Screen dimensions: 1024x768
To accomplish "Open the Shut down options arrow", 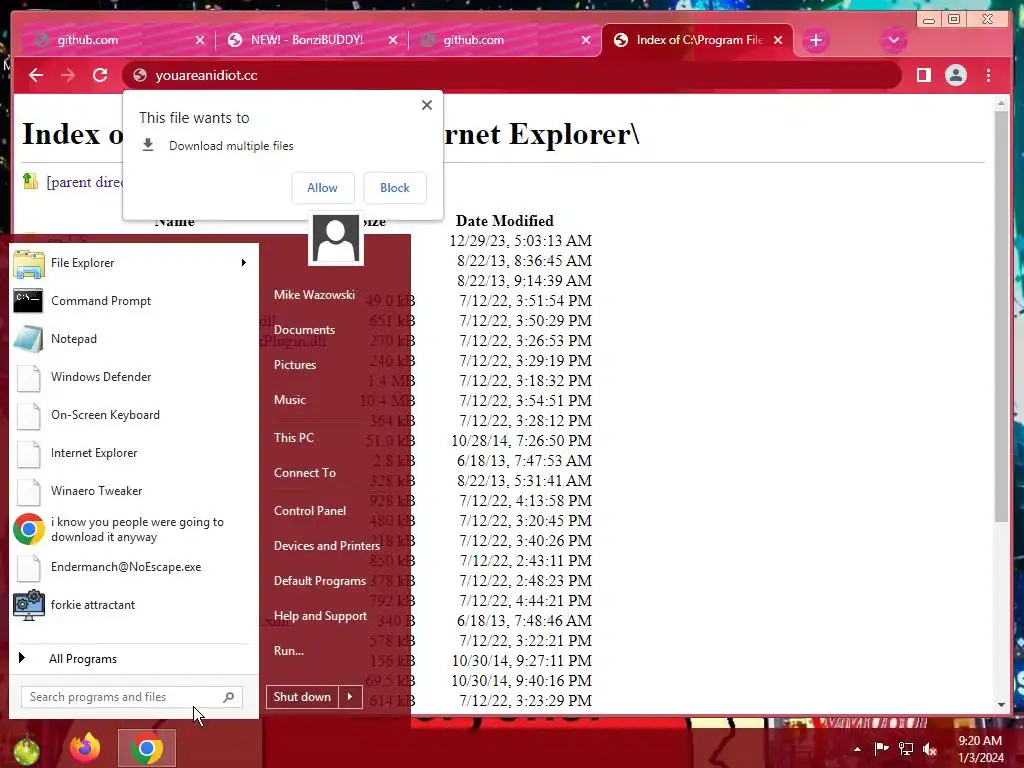I will pyautogui.click(x=350, y=697).
